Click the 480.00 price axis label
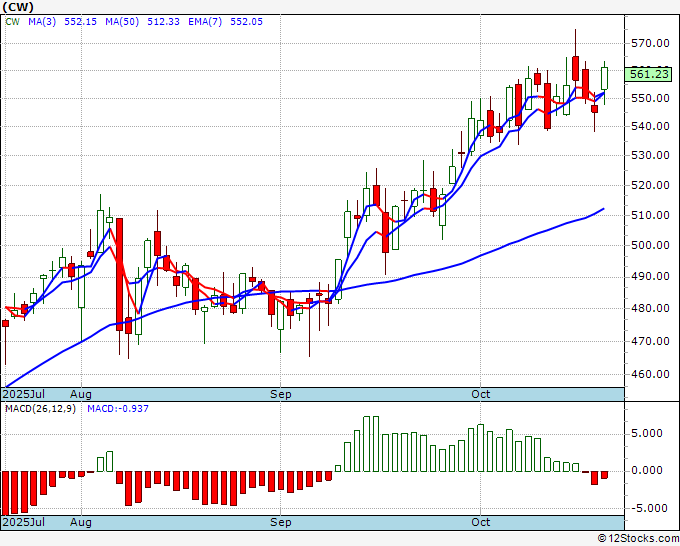This screenshot has height=546, width=680. coord(650,308)
